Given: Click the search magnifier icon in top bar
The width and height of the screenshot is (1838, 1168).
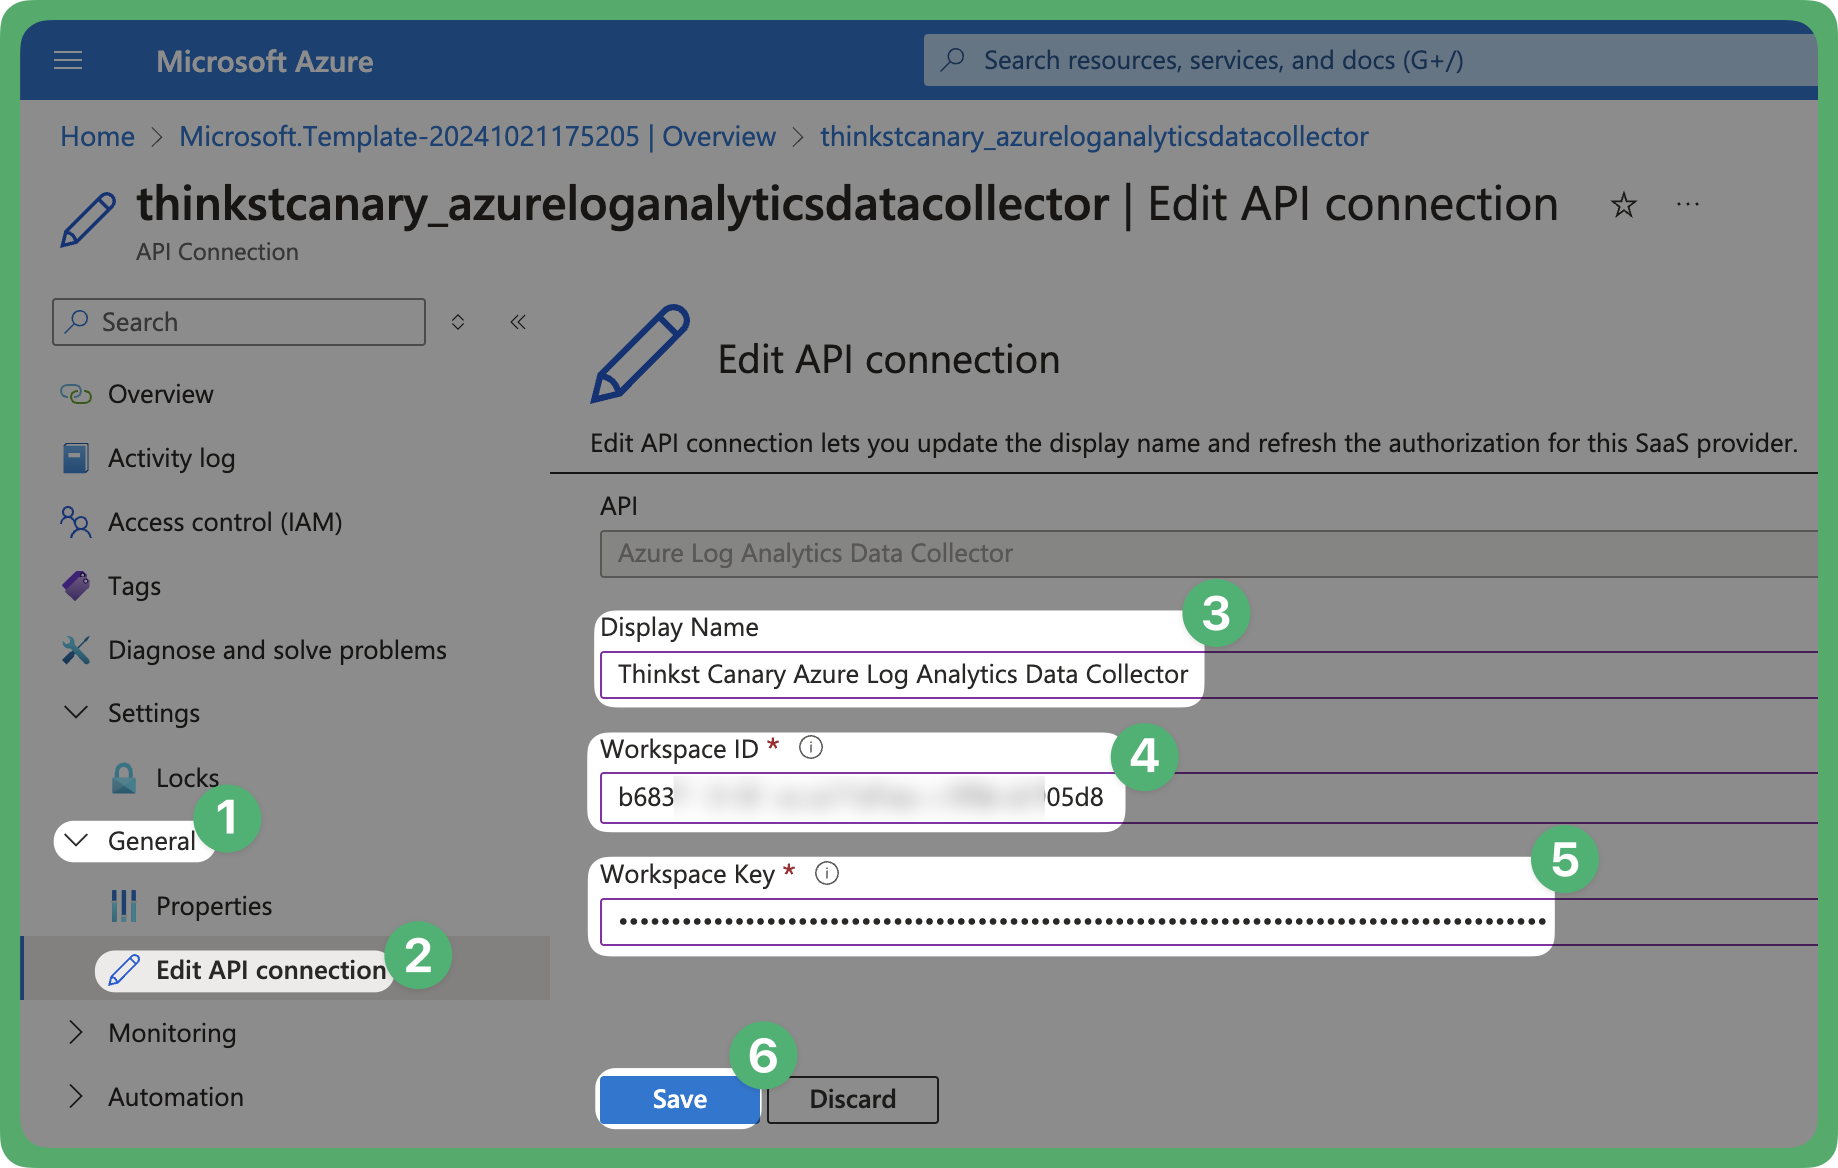Looking at the screenshot, I should point(953,60).
